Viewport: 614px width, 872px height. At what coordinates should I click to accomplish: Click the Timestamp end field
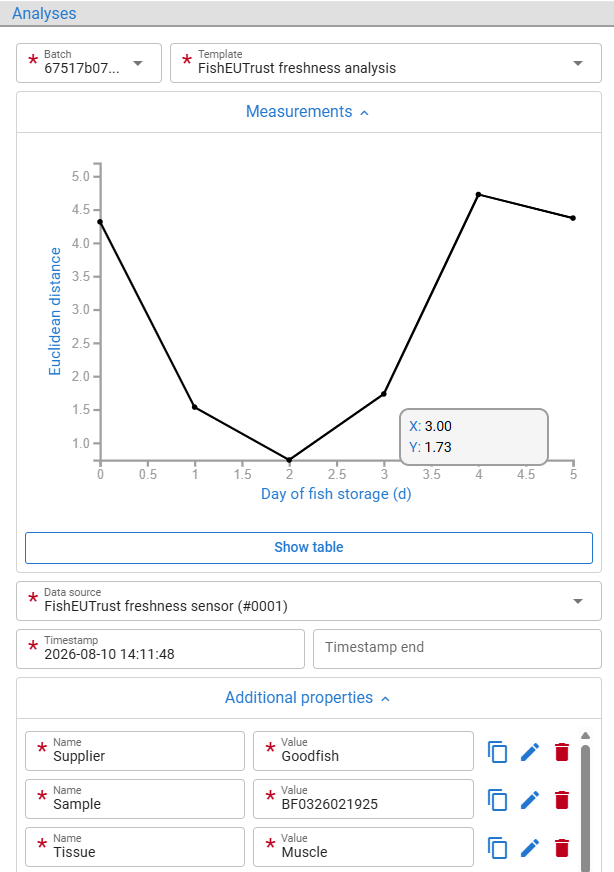click(x=457, y=648)
